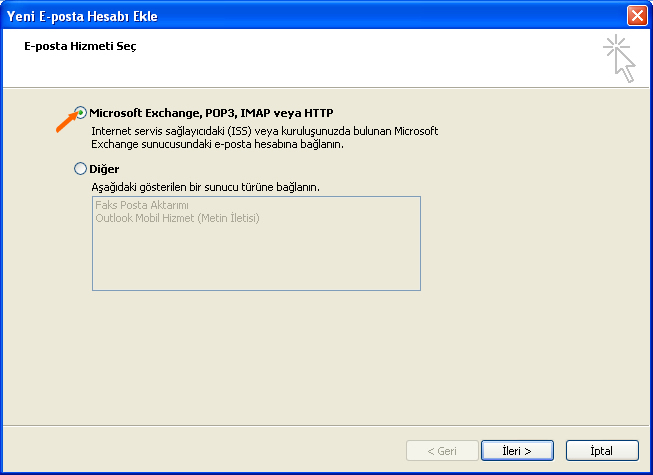Click the Microsoft Exchange, POP3, IMAP veya HTTP label
Viewport: 653px width, 475px height.
[x=211, y=113]
